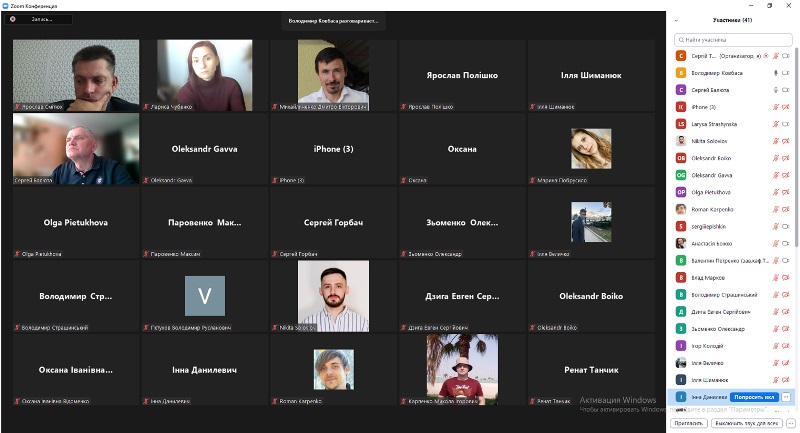Click the muted mic icon in Ігор Колодій row
The height and width of the screenshot is (433, 800).
click(x=776, y=346)
